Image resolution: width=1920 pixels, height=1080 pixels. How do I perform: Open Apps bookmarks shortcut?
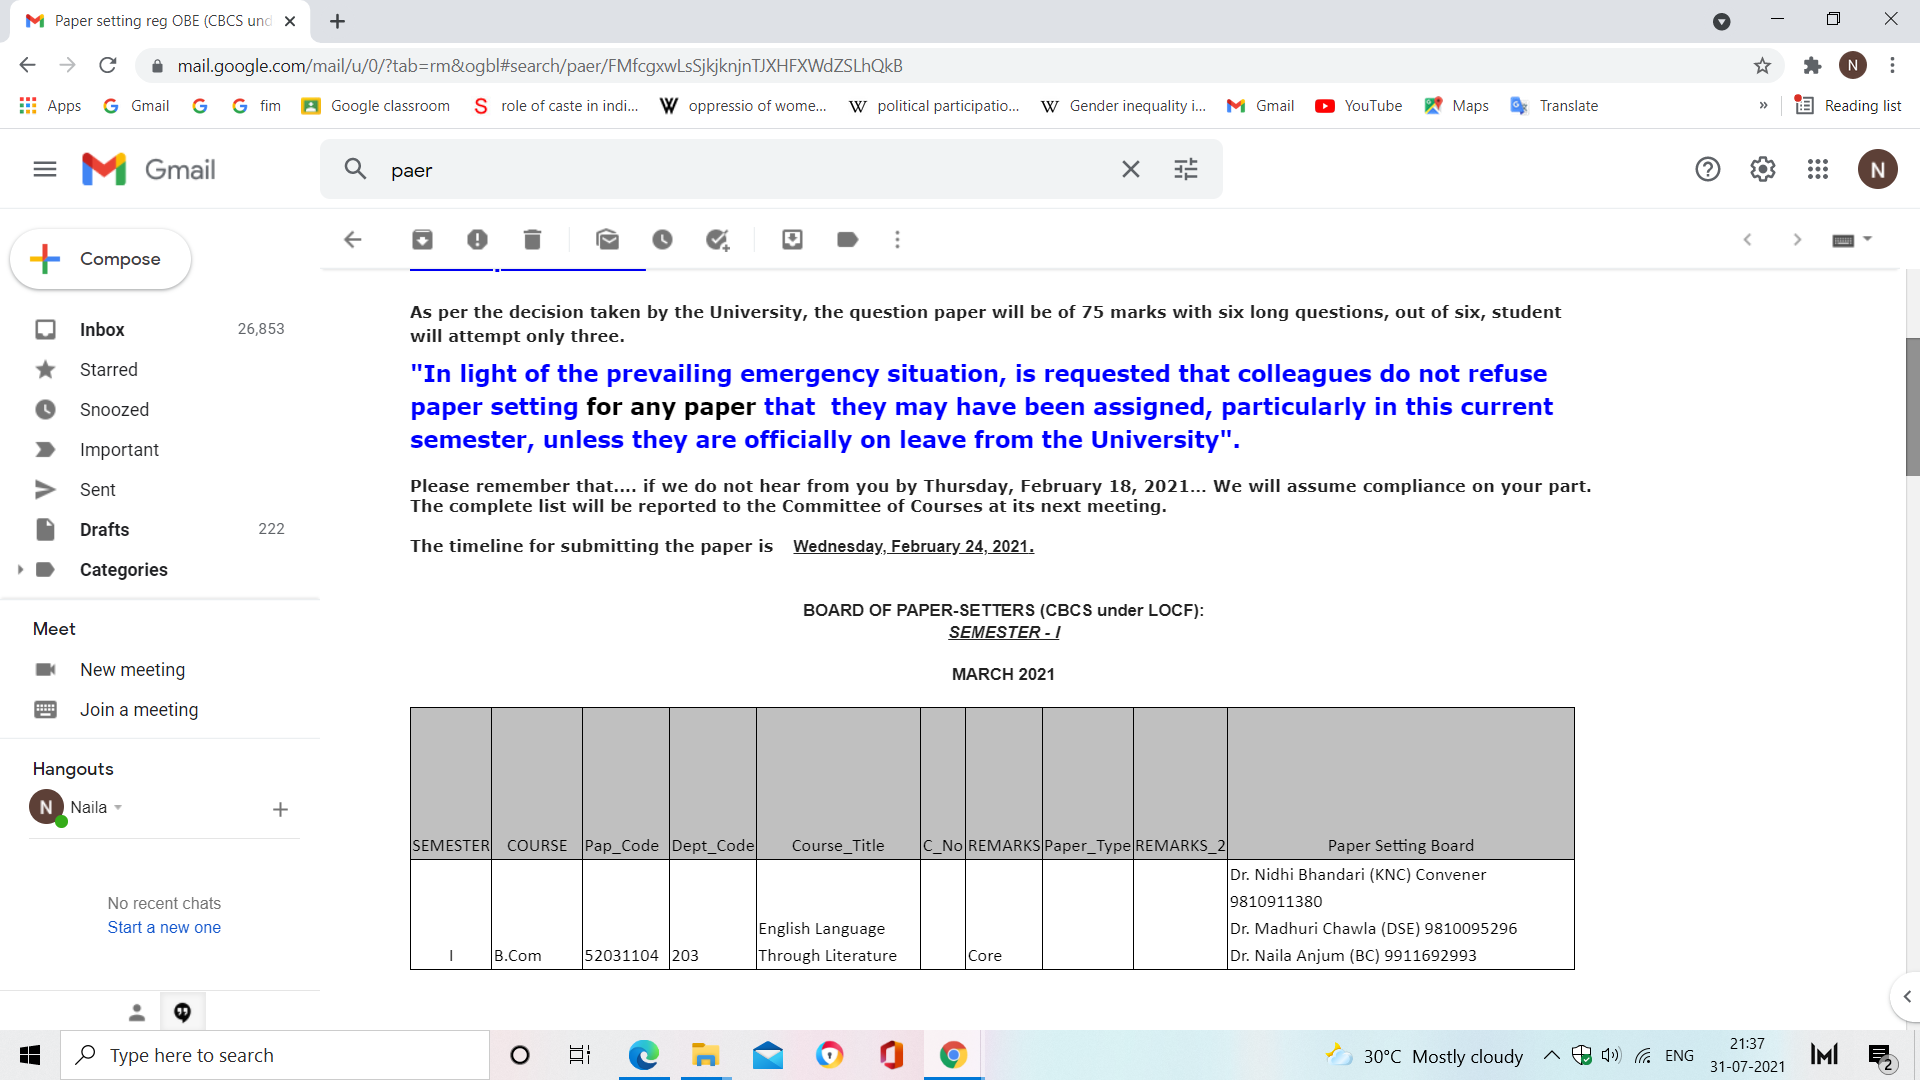coord(50,106)
